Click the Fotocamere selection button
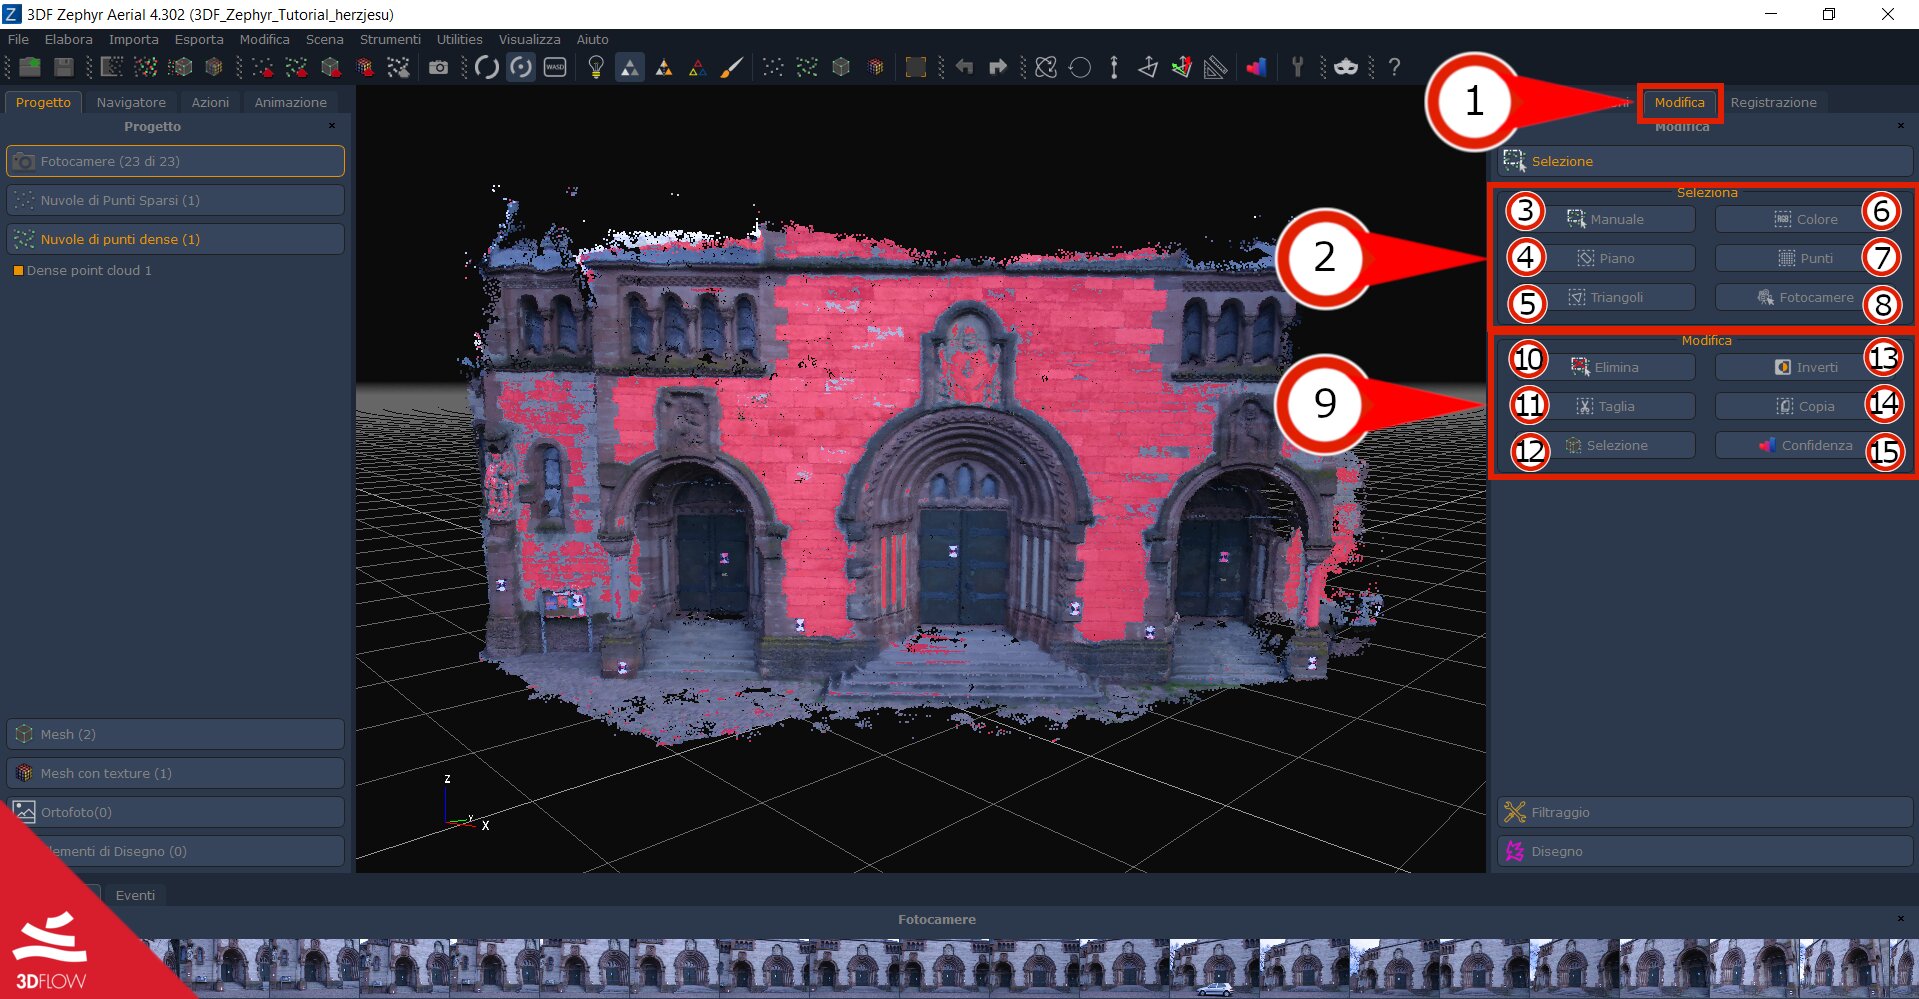 pyautogui.click(x=1805, y=297)
